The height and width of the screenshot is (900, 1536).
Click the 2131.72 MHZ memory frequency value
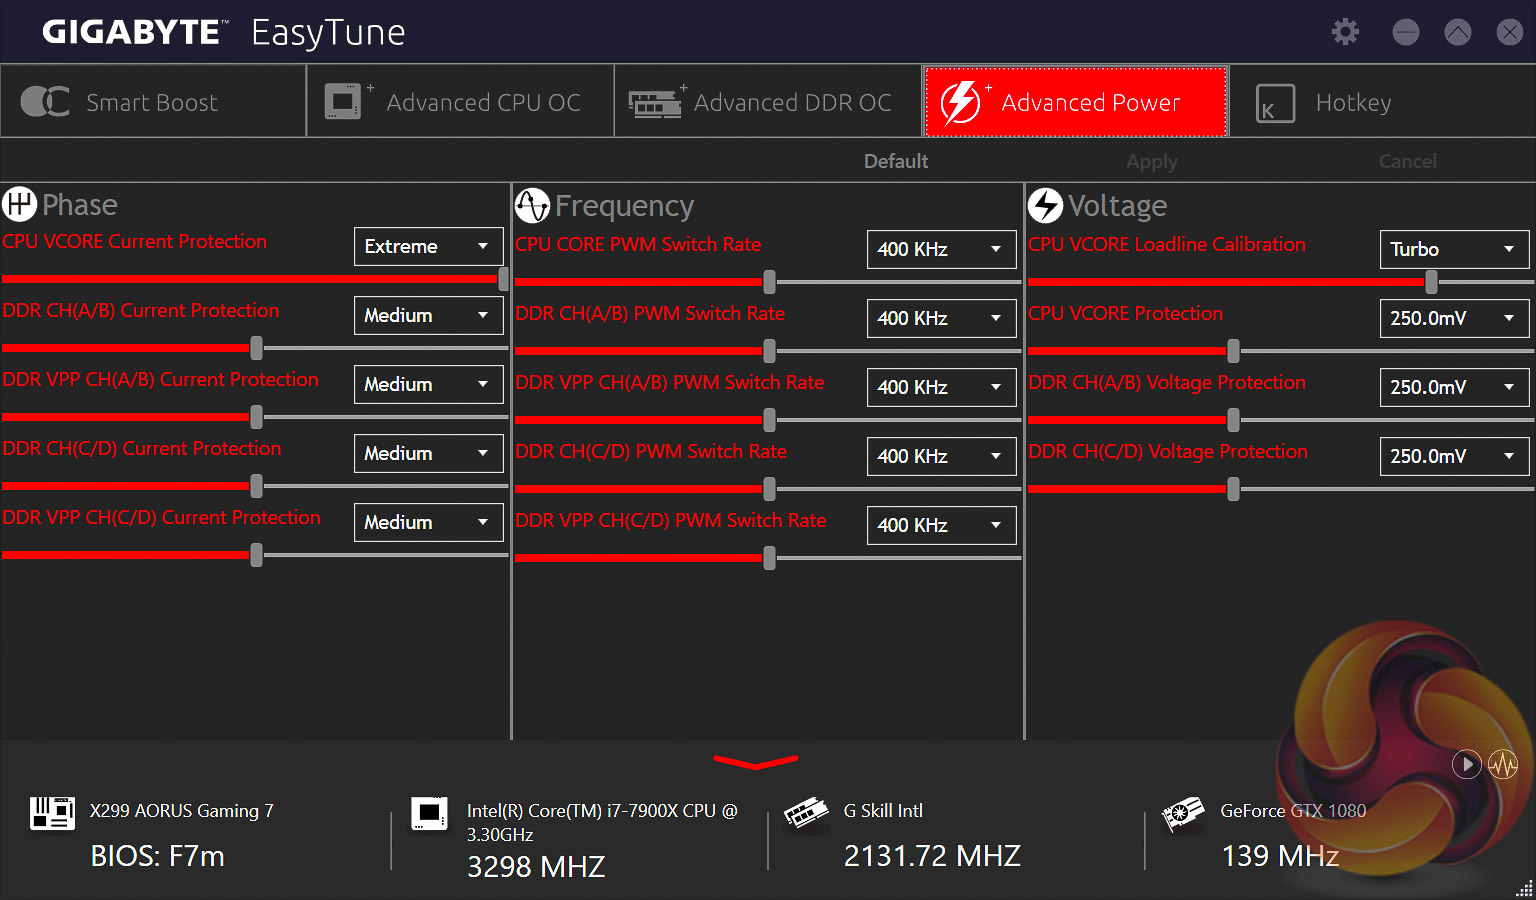(x=932, y=856)
